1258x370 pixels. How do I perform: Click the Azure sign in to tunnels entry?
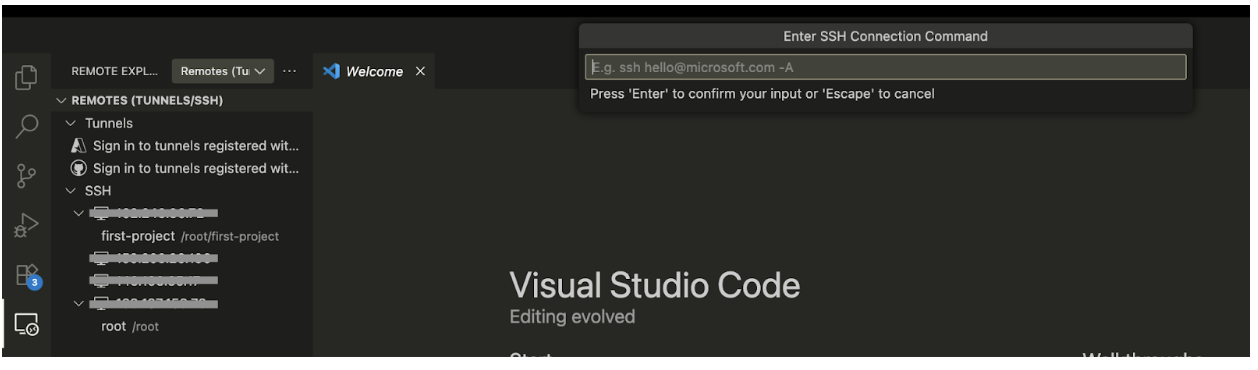pyautogui.click(x=185, y=146)
